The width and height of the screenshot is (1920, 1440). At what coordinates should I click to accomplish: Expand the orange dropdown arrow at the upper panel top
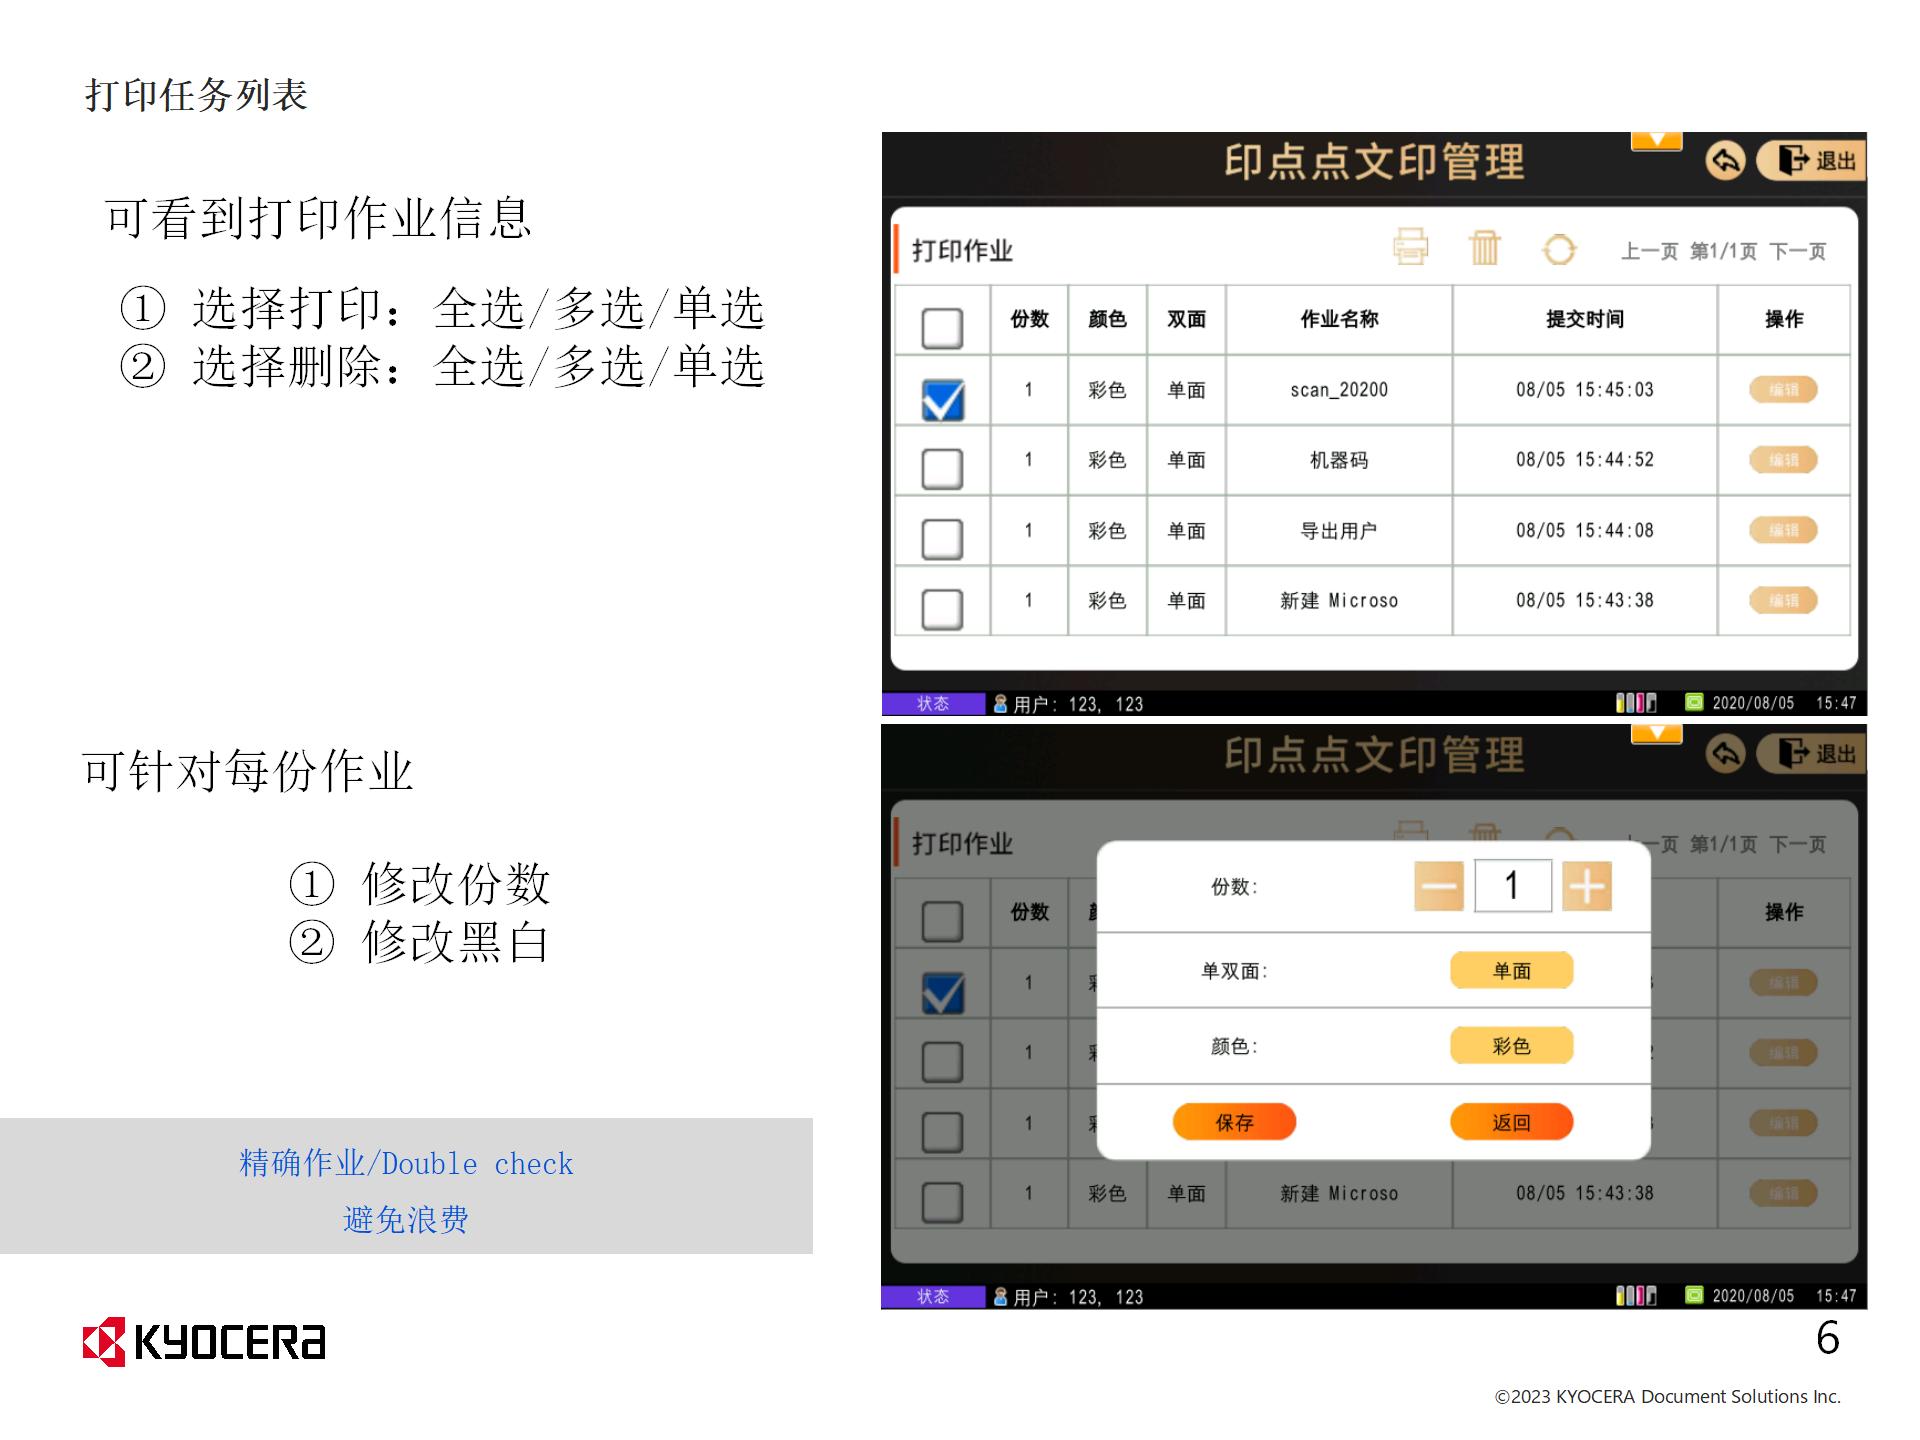coord(1656,141)
